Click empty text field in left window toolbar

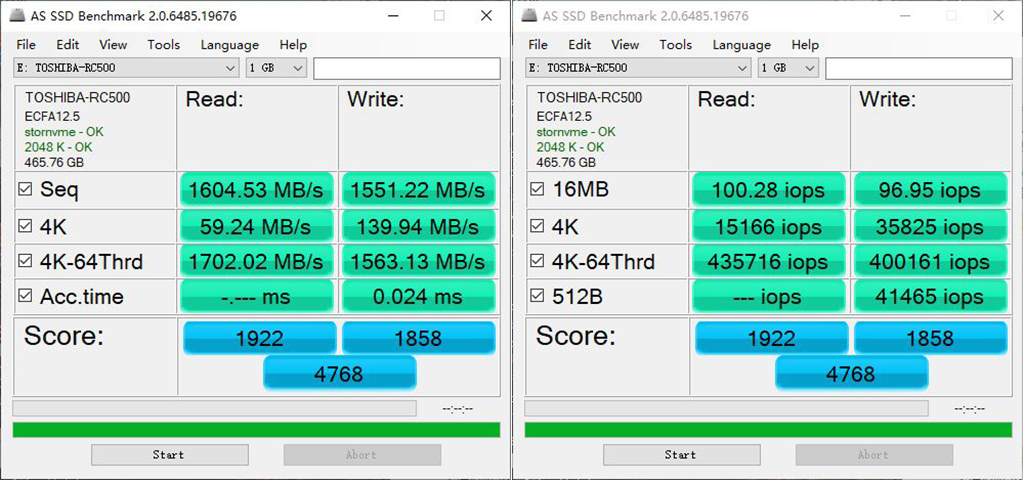(x=407, y=68)
